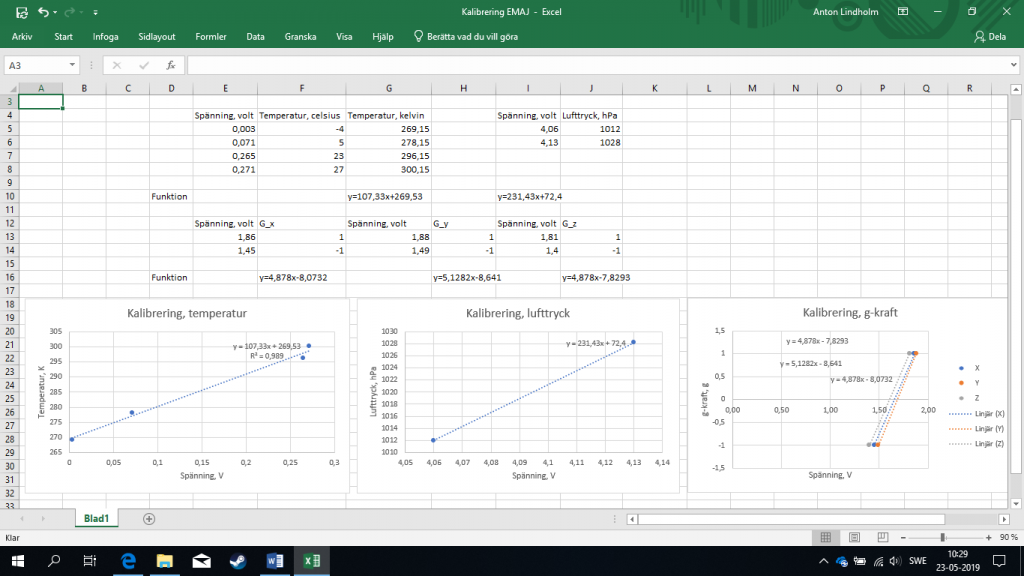The width and height of the screenshot is (1024, 576).
Task: Select row 10 header
Action: [10, 197]
